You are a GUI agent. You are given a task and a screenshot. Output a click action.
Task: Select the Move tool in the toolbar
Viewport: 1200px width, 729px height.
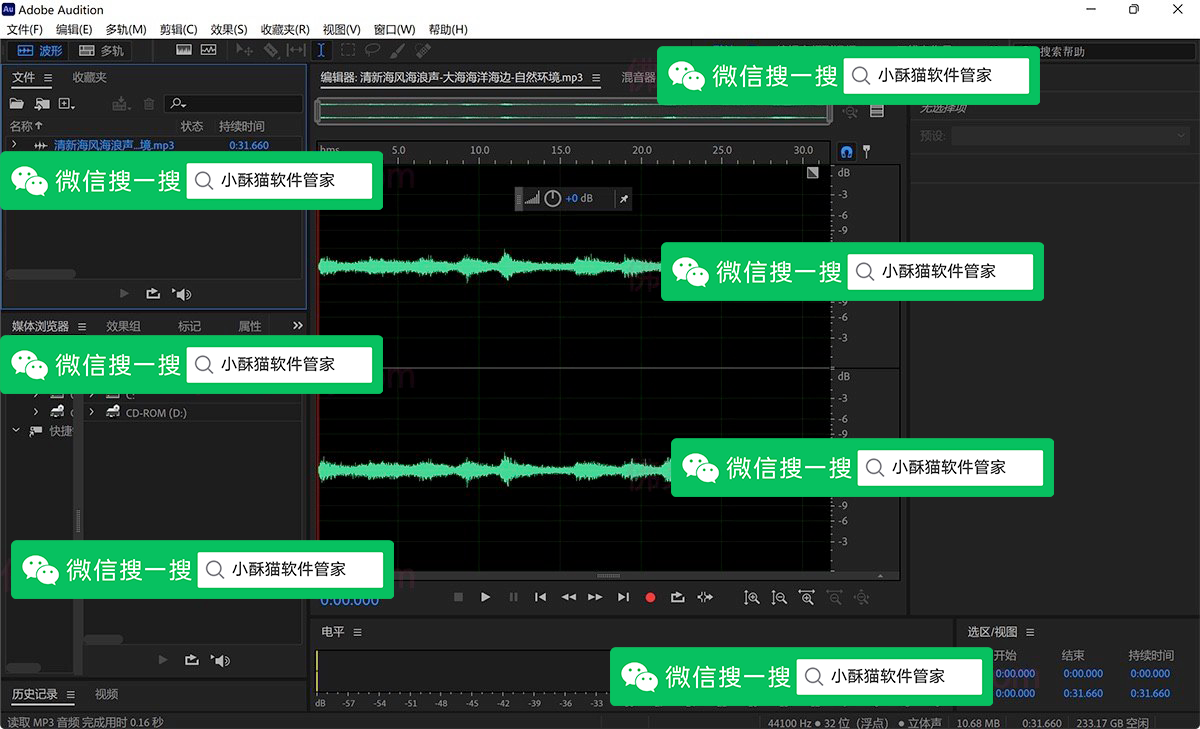(246, 50)
